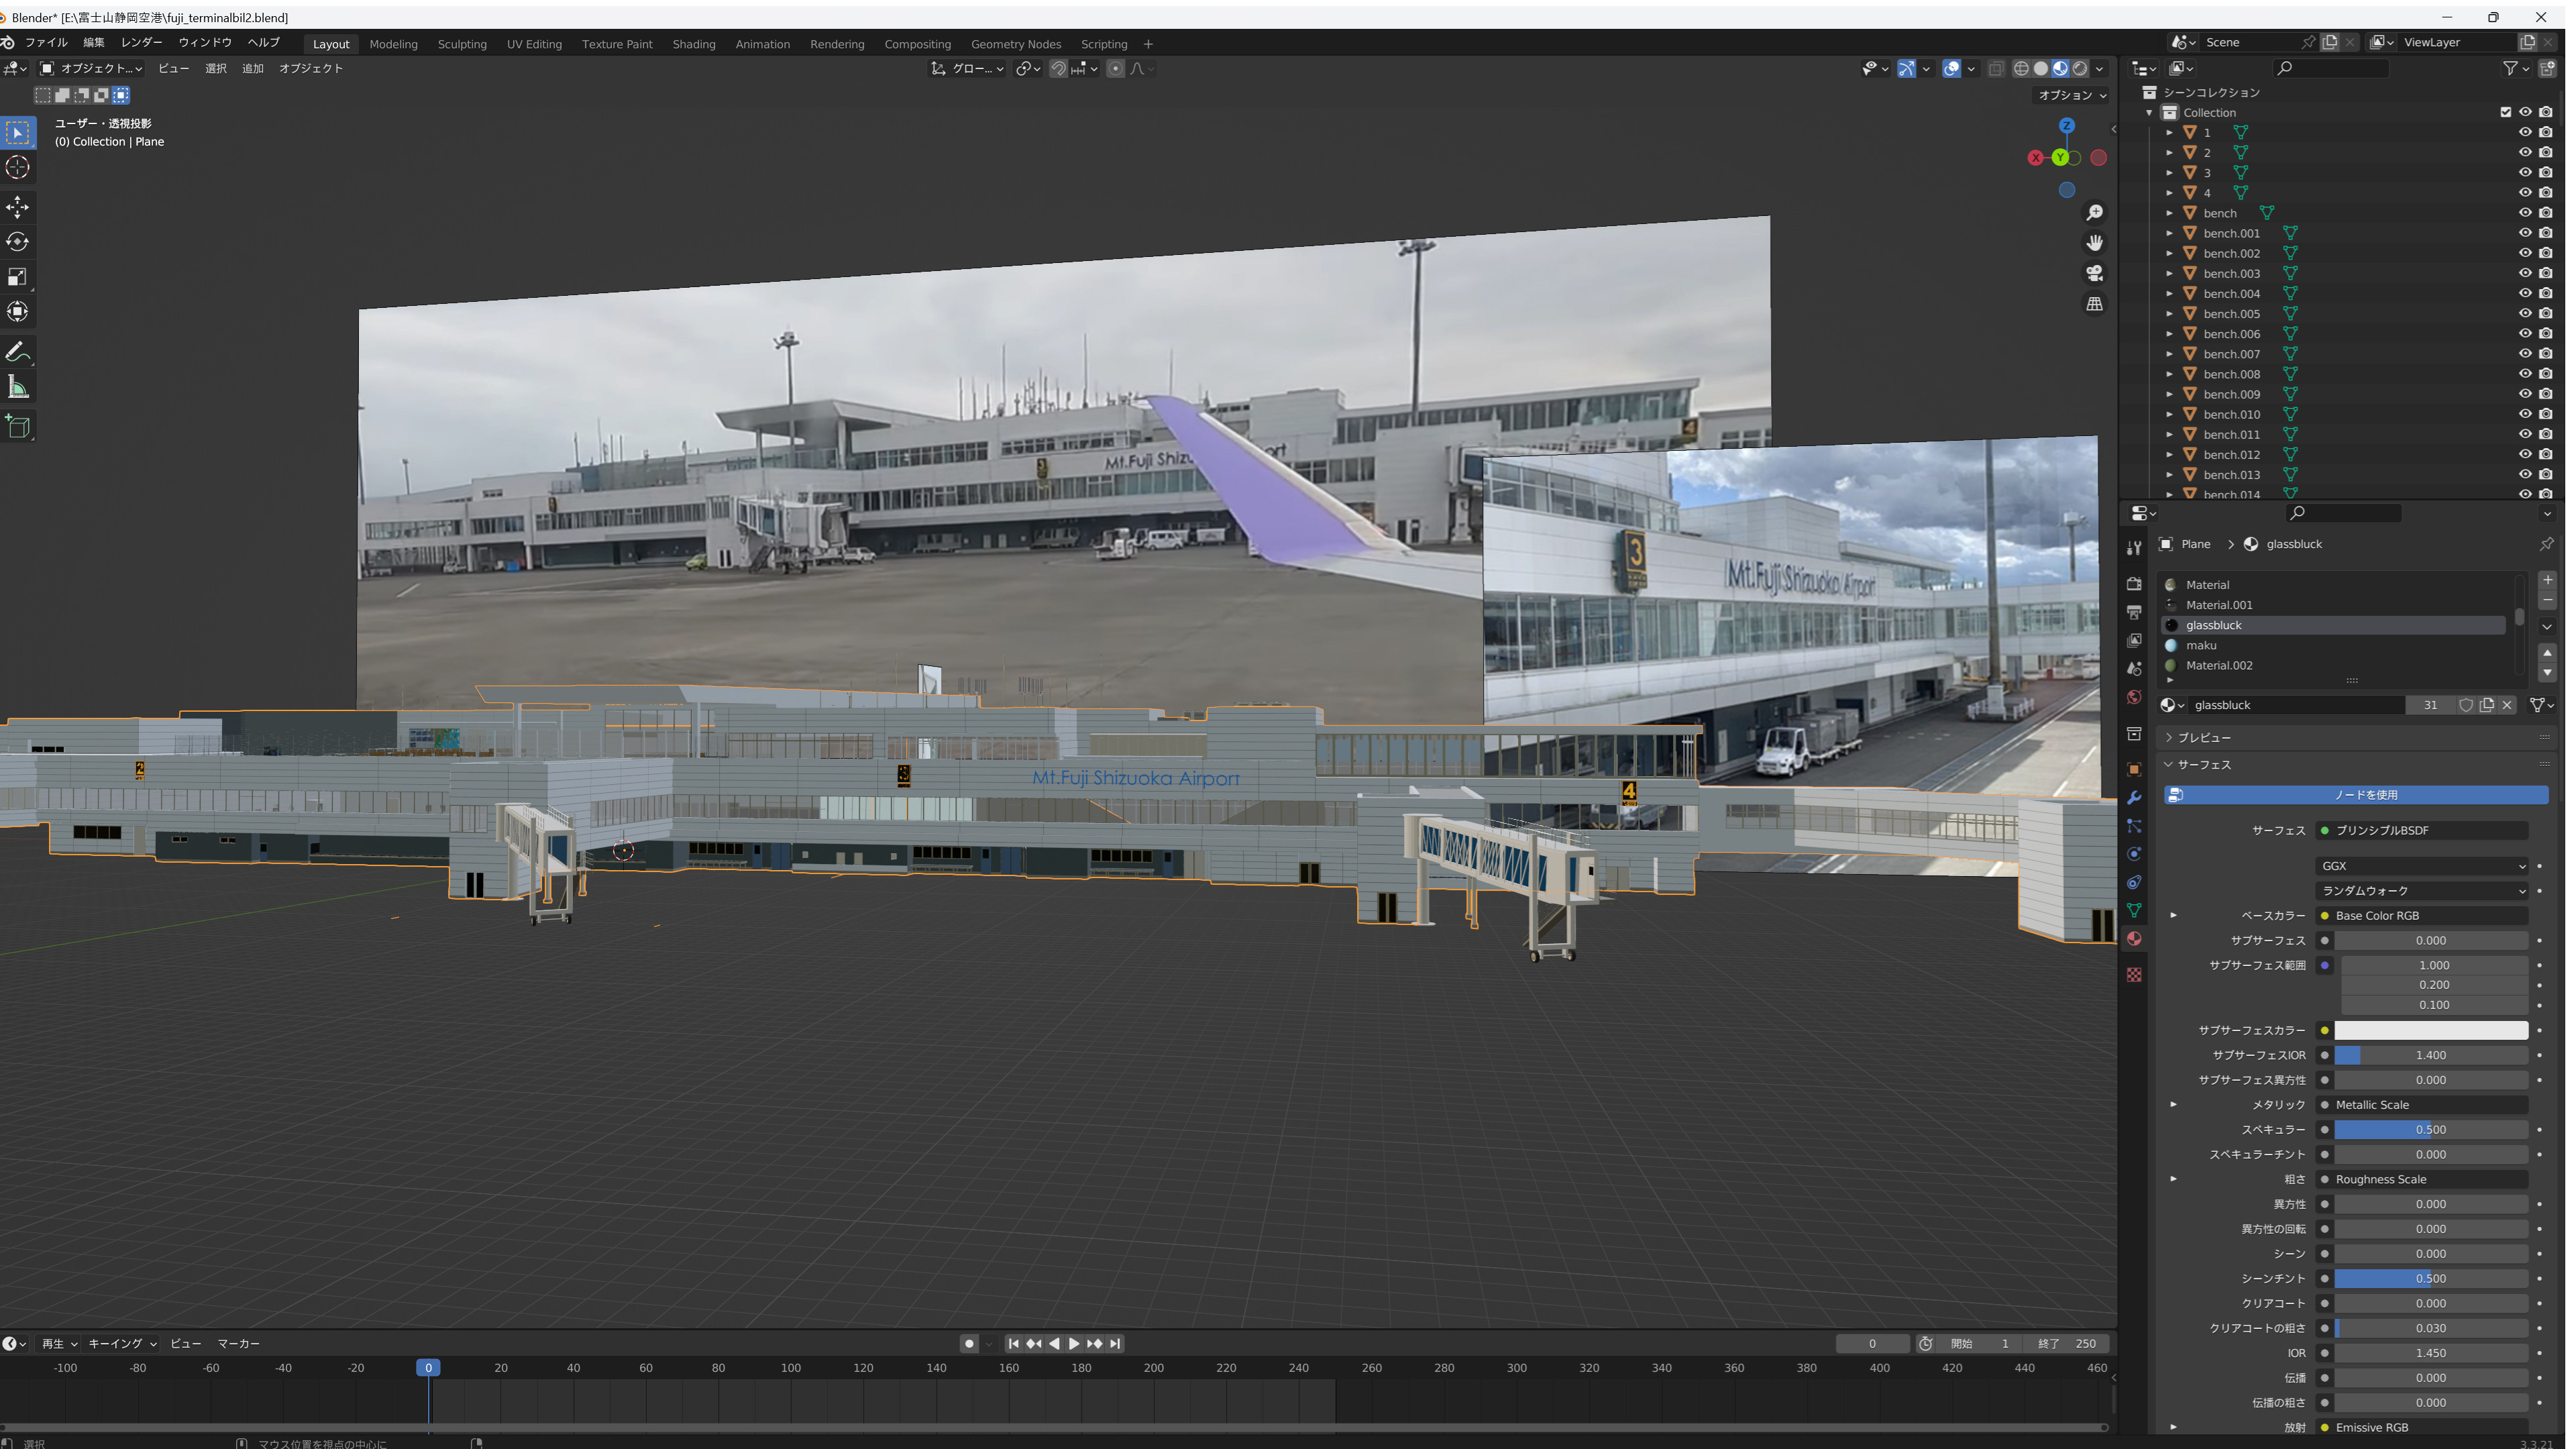Toggle the Collection exclude checkbox

click(2505, 112)
